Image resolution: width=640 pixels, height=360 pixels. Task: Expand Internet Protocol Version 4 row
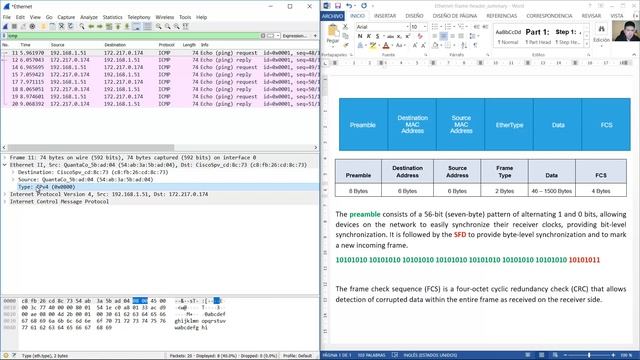[5, 194]
